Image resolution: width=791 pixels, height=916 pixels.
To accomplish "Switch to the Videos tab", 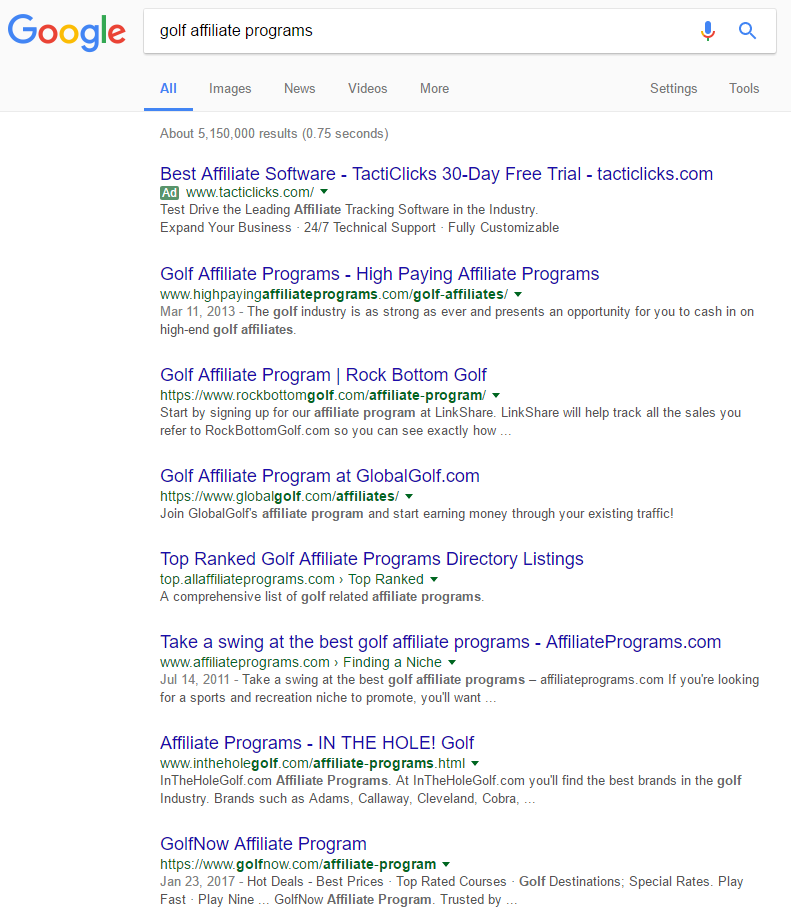I will point(367,88).
